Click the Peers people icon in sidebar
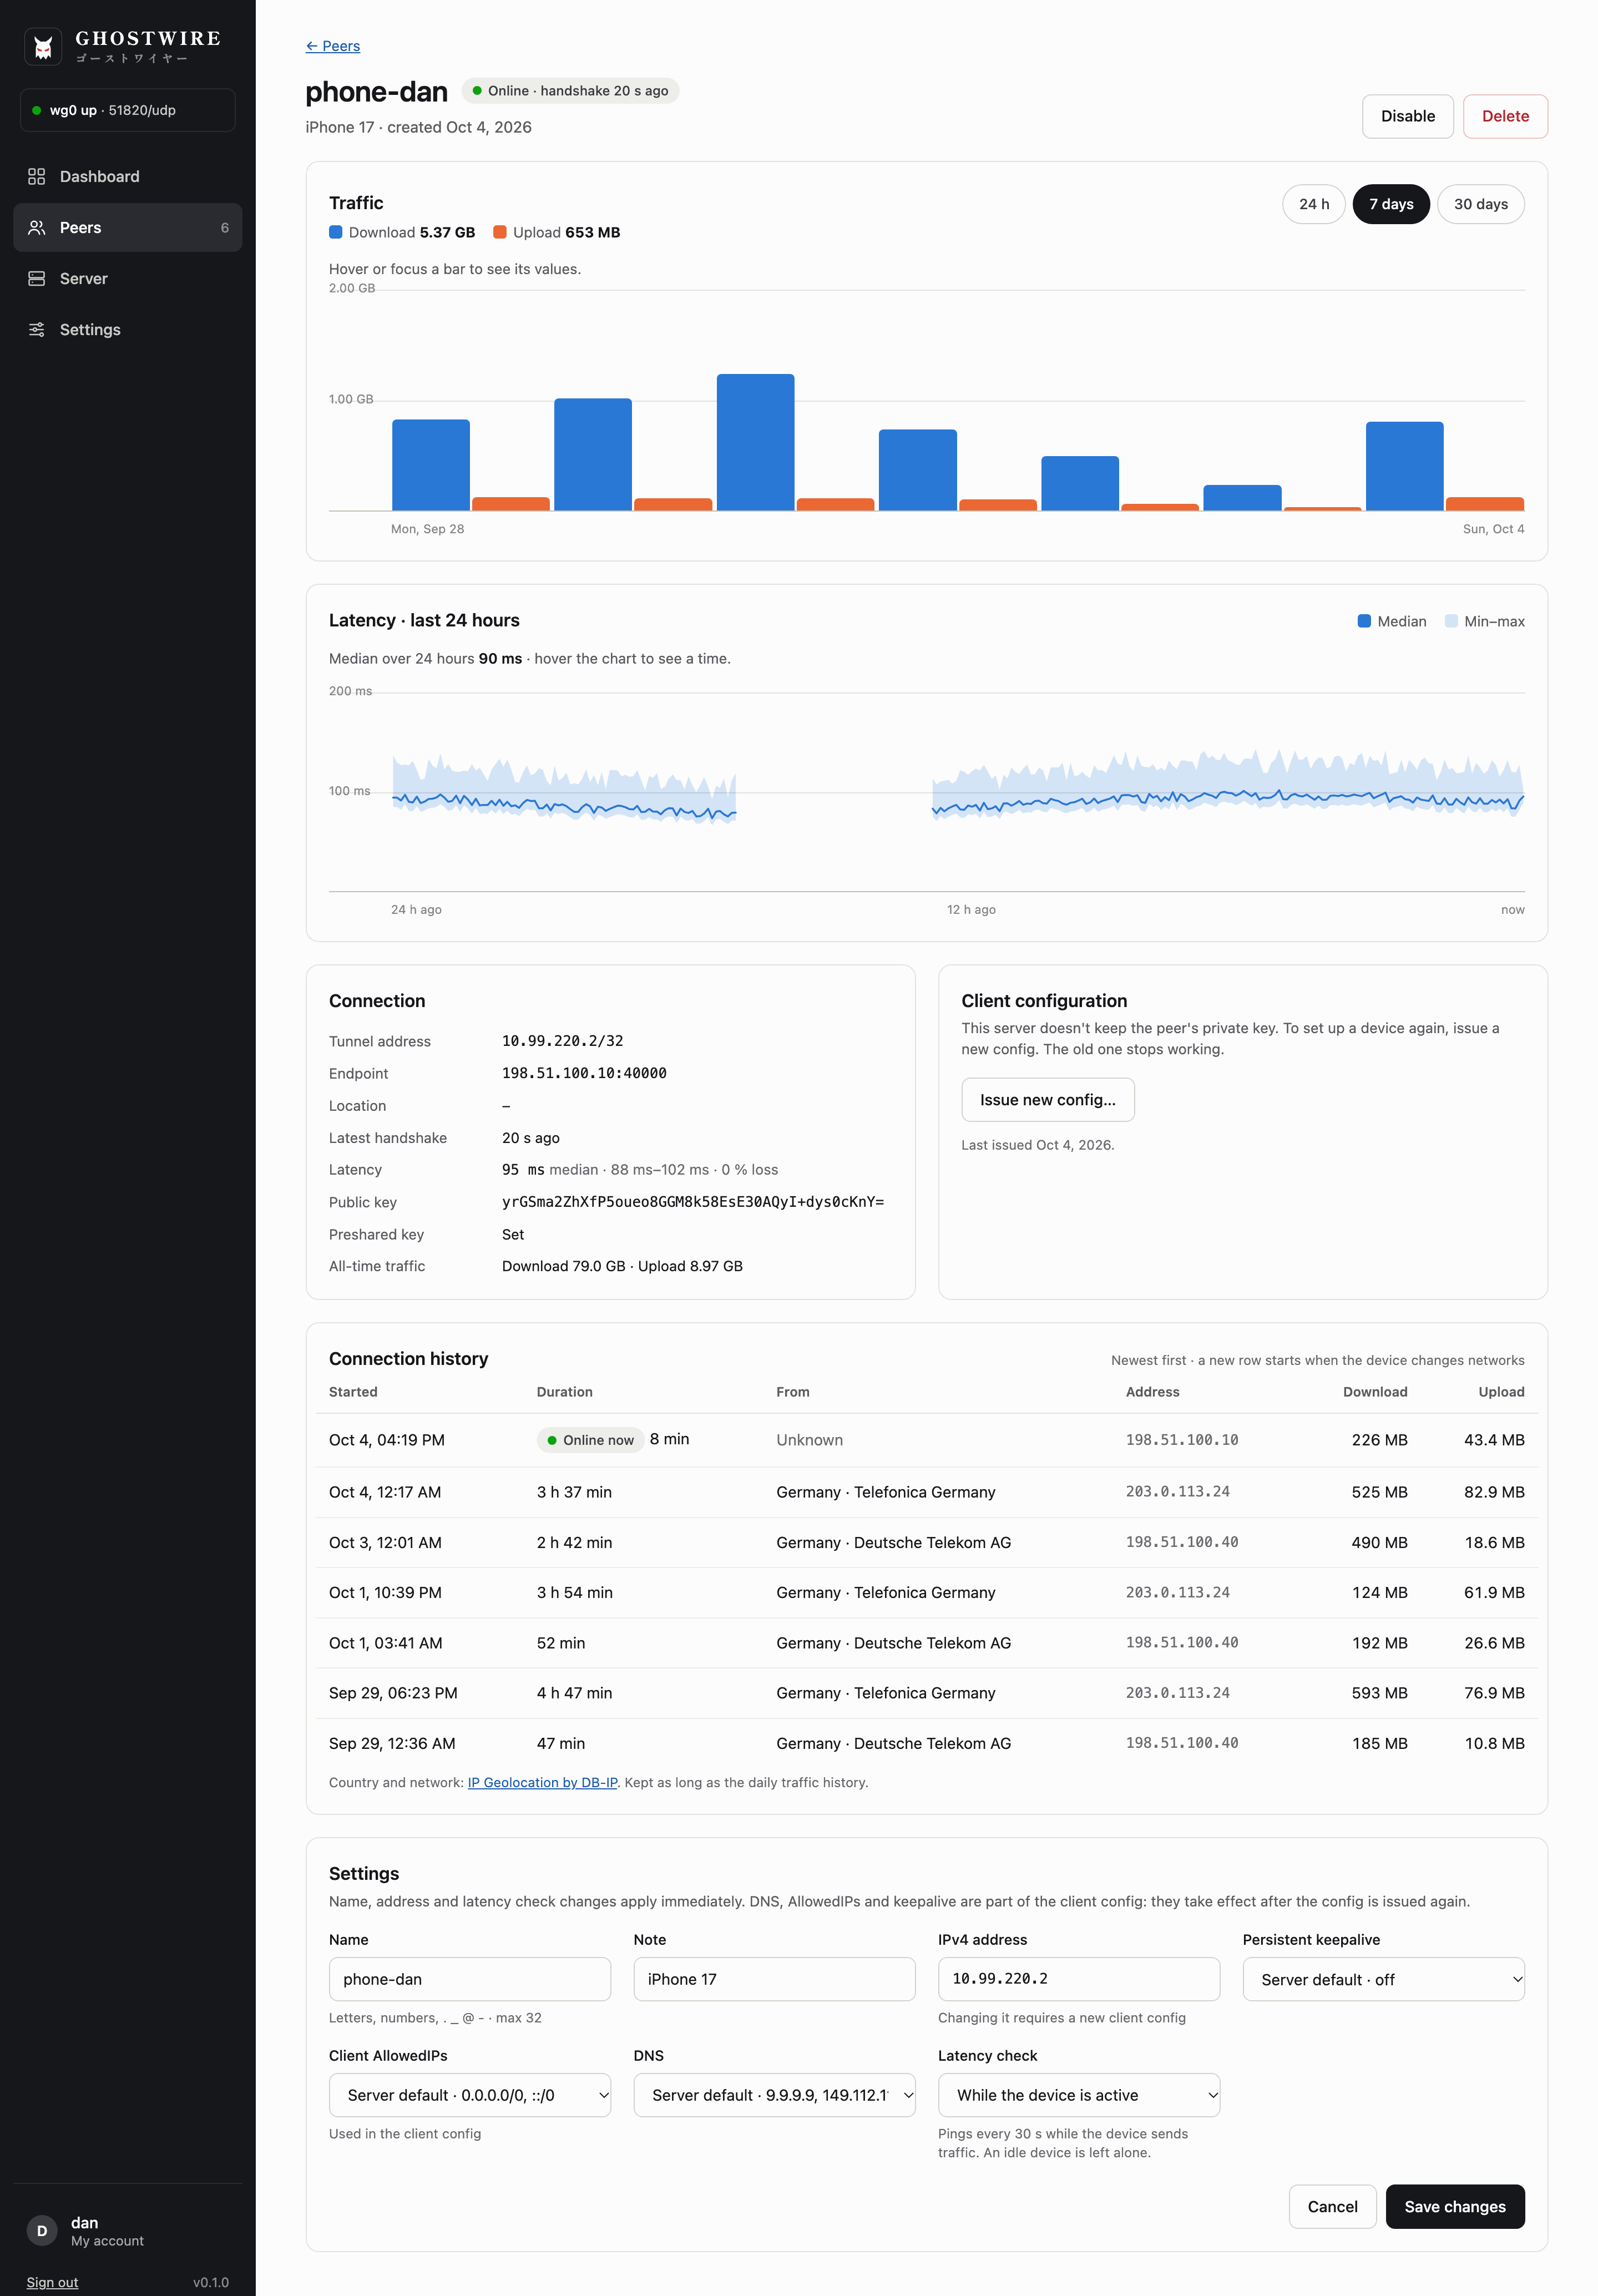The height and width of the screenshot is (2296, 1598). pyautogui.click(x=37, y=227)
